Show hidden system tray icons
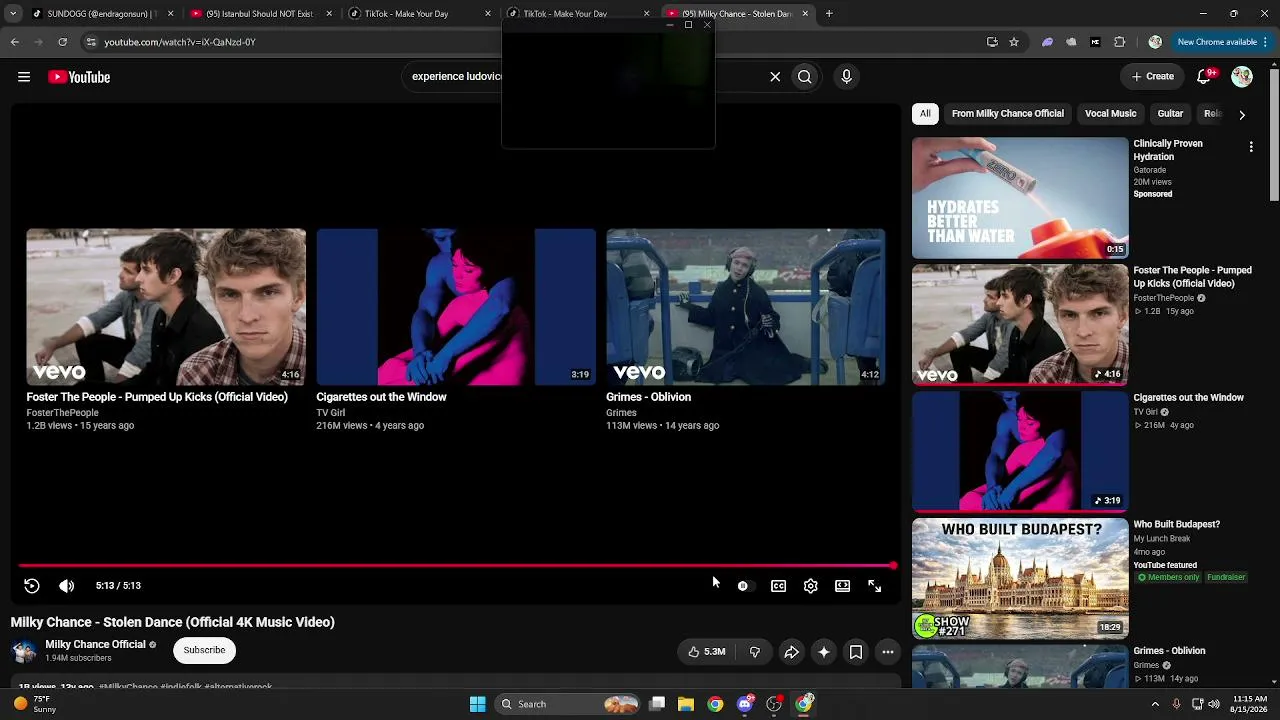 1156,704
